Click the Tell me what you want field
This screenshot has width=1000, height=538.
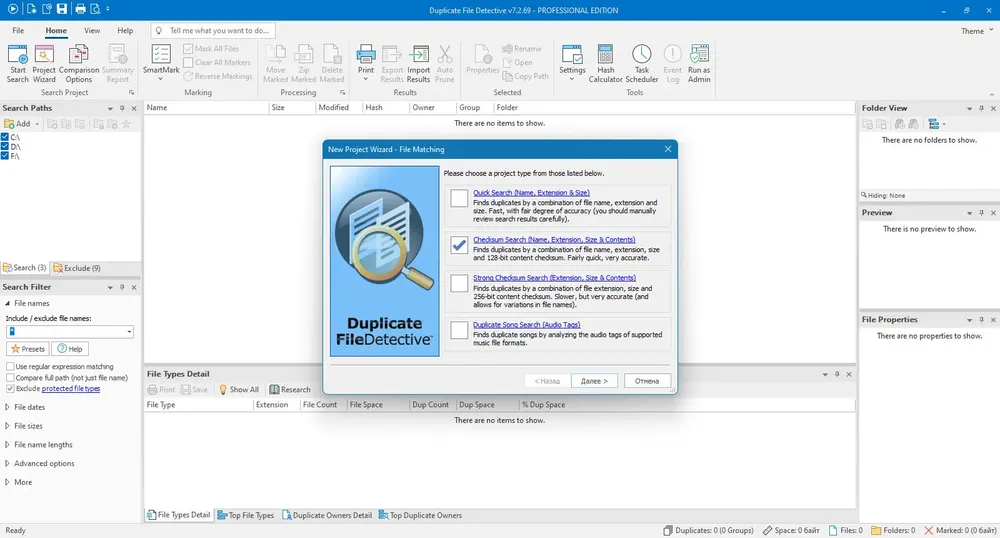pyautogui.click(x=213, y=31)
